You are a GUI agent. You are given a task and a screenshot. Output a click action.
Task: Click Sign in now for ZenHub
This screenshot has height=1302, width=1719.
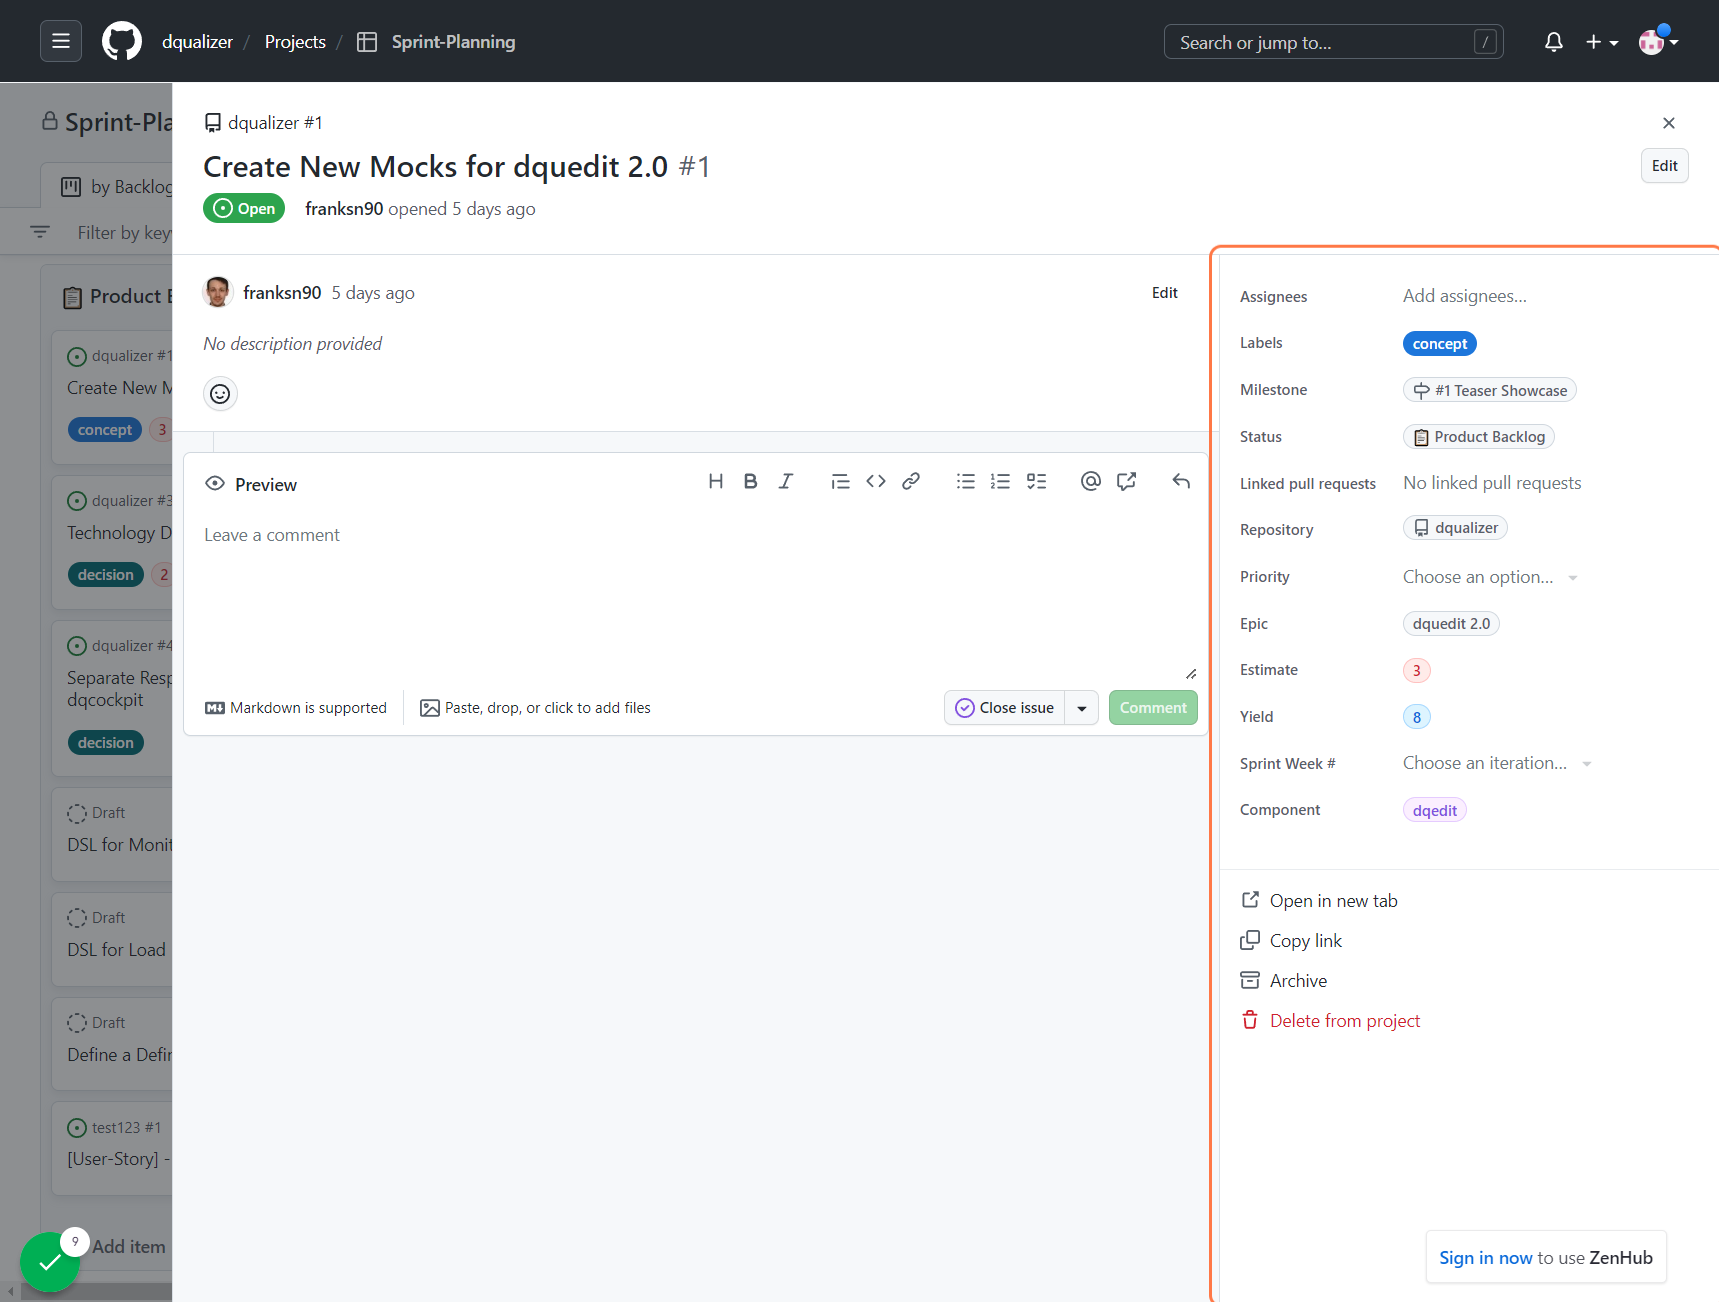point(1485,1258)
